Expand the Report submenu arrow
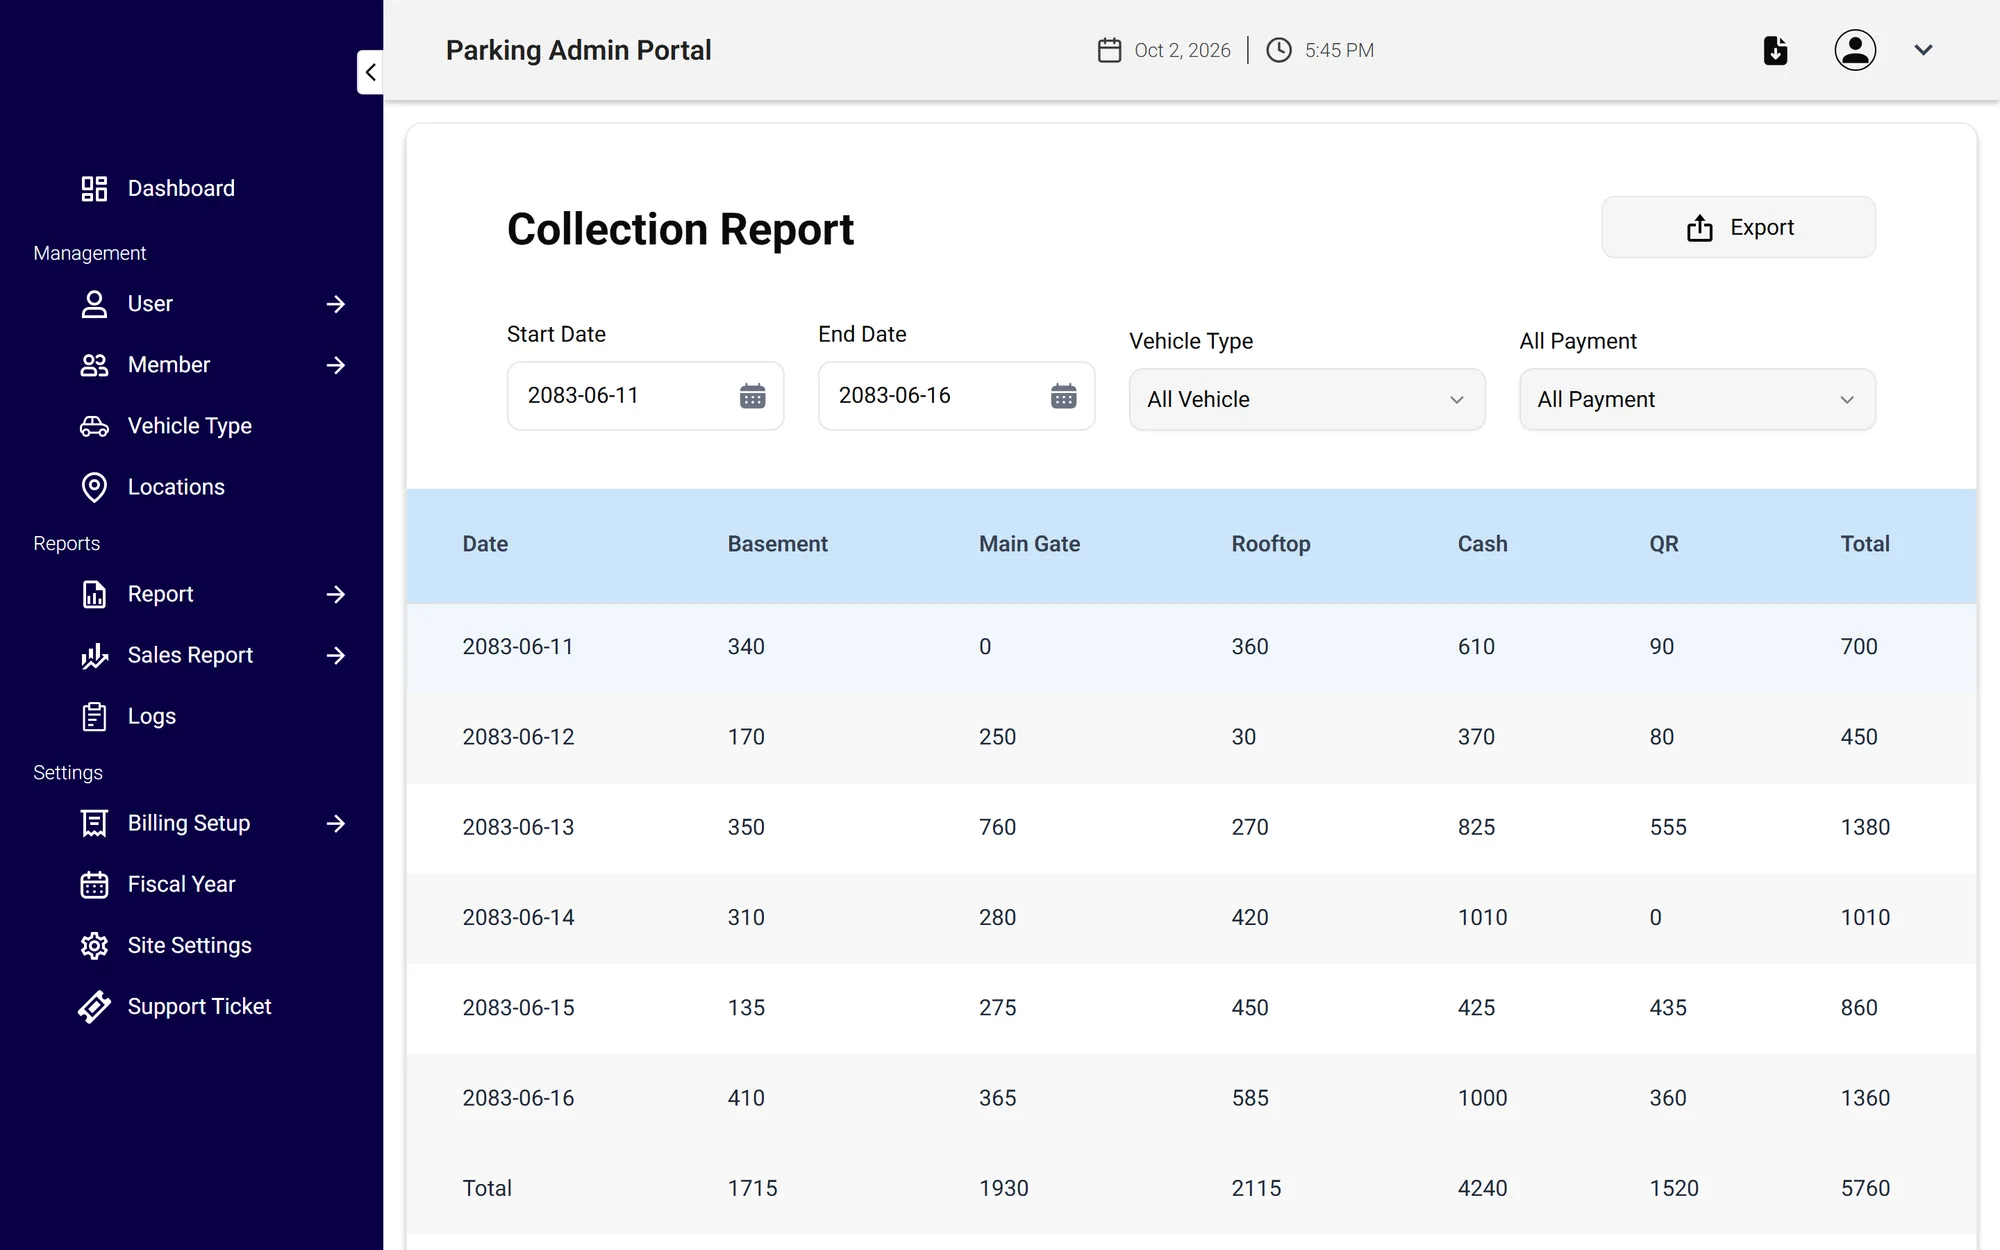Image resolution: width=2000 pixels, height=1250 pixels. click(x=336, y=594)
